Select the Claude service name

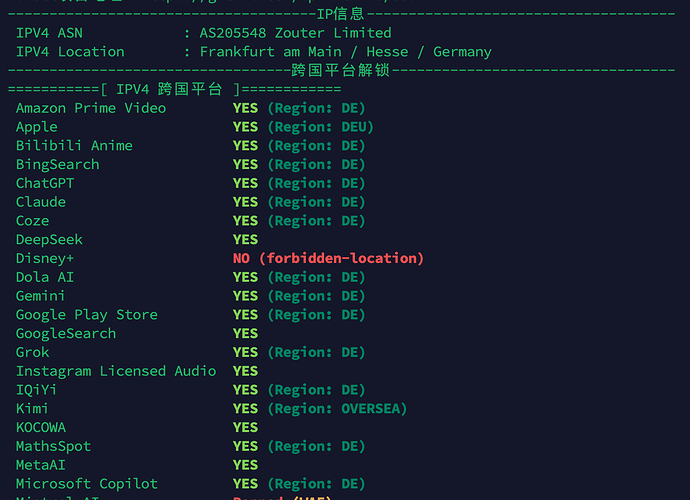click(x=41, y=202)
